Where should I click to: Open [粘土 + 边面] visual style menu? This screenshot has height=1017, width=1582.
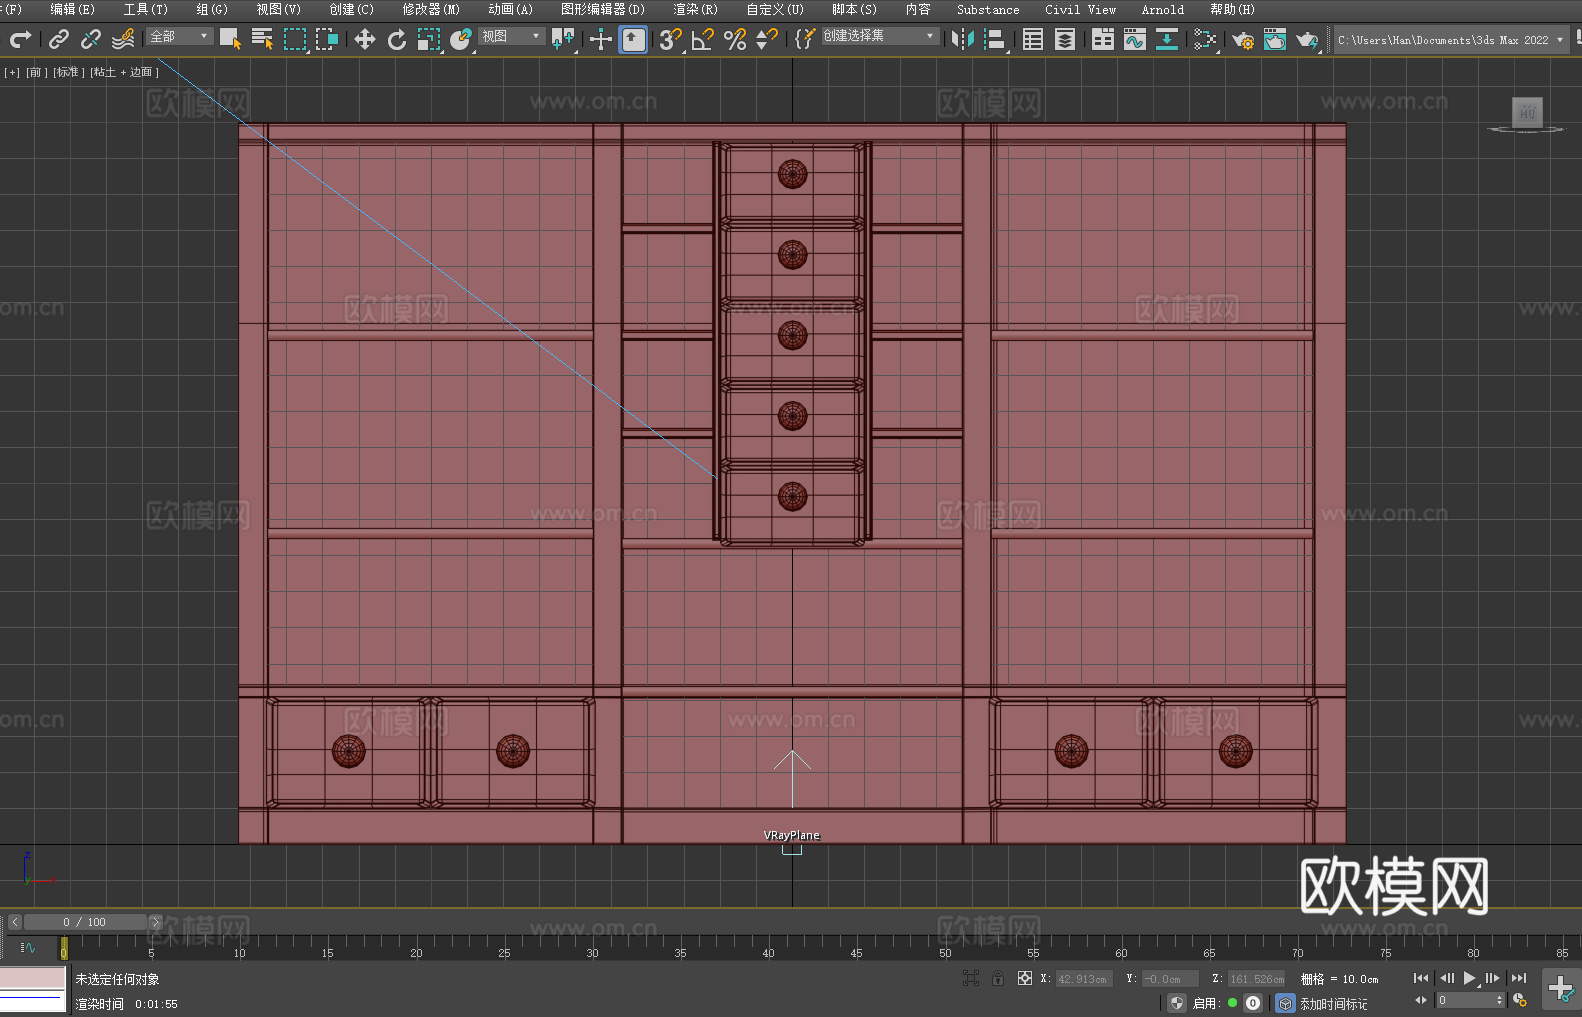click(124, 72)
